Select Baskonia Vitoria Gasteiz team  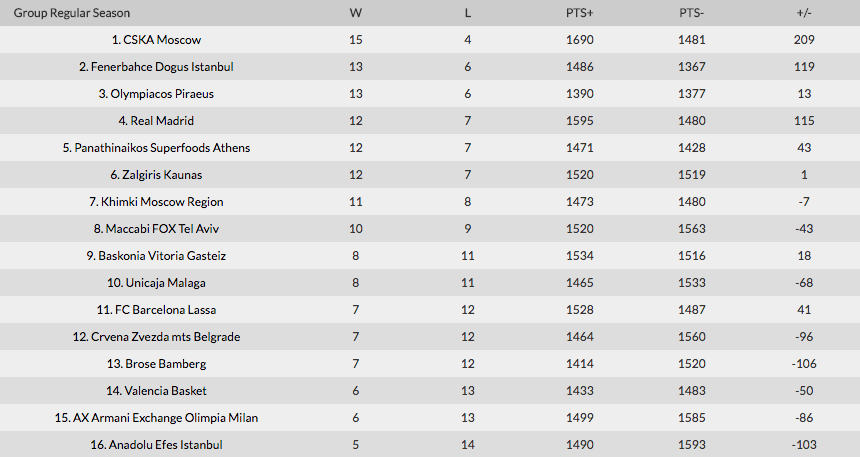[161, 256]
